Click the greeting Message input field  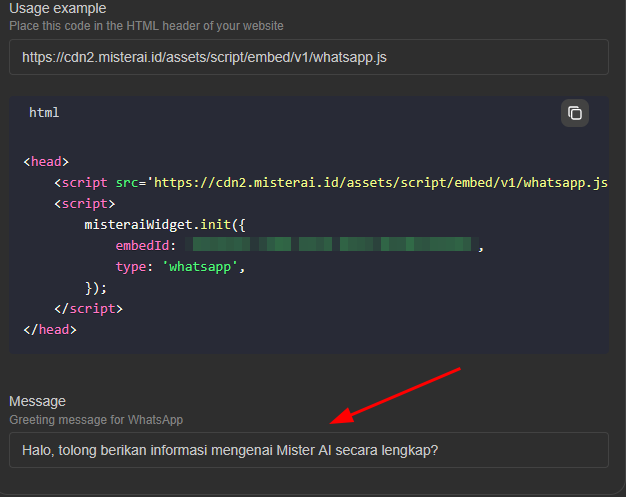309,450
